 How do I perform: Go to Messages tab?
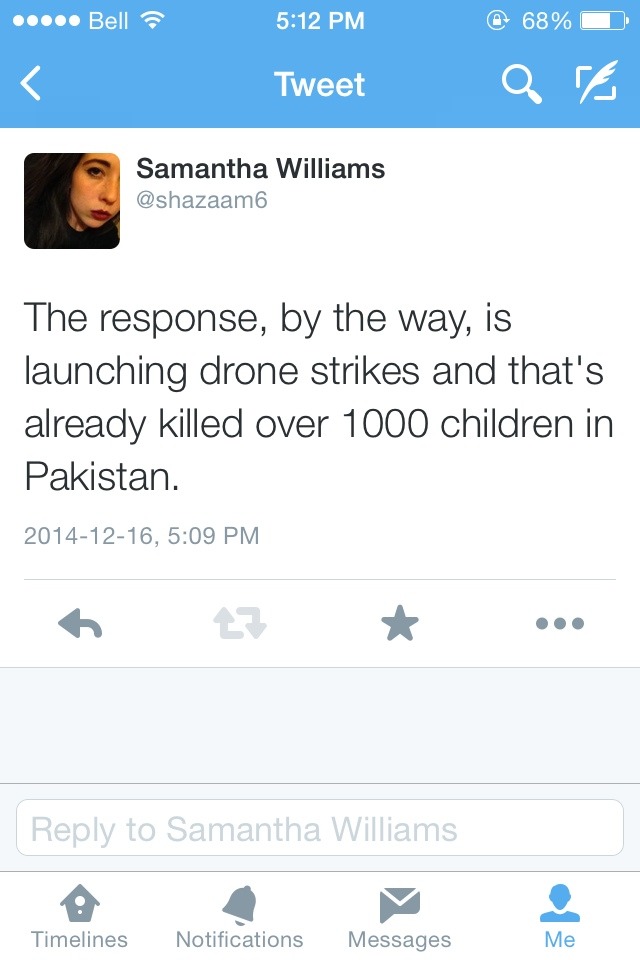click(x=399, y=917)
